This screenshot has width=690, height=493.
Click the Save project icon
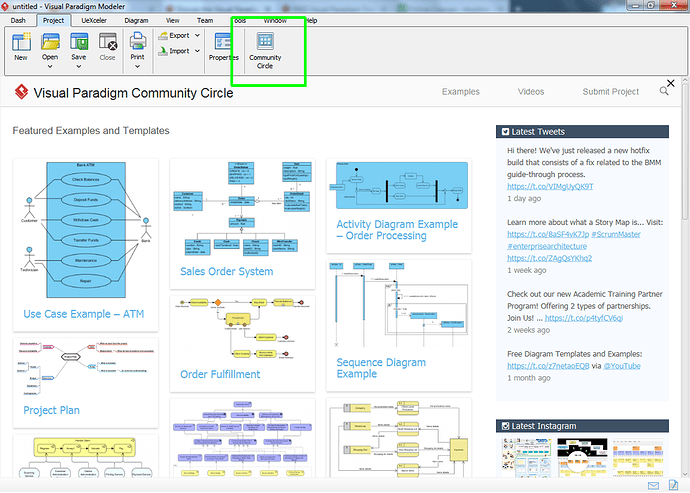79,42
